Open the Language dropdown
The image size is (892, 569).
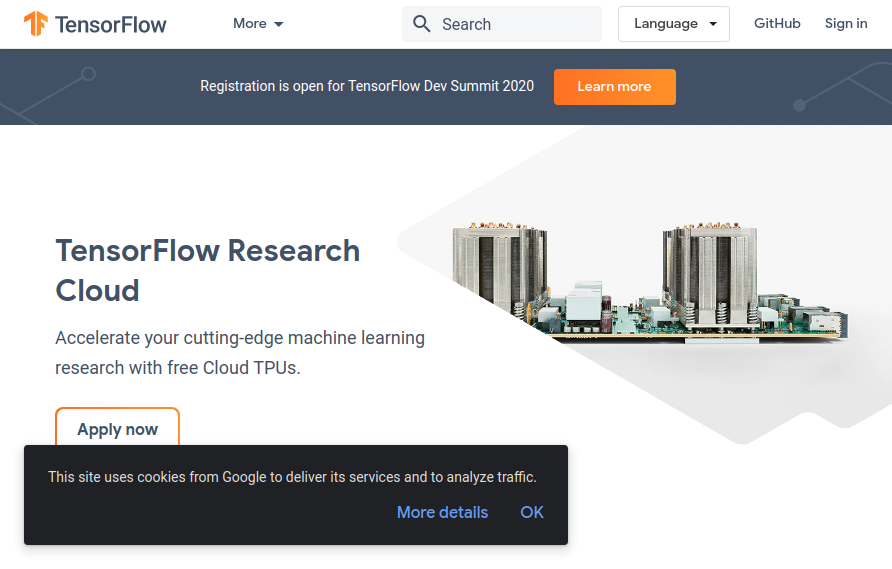pyautogui.click(x=674, y=24)
